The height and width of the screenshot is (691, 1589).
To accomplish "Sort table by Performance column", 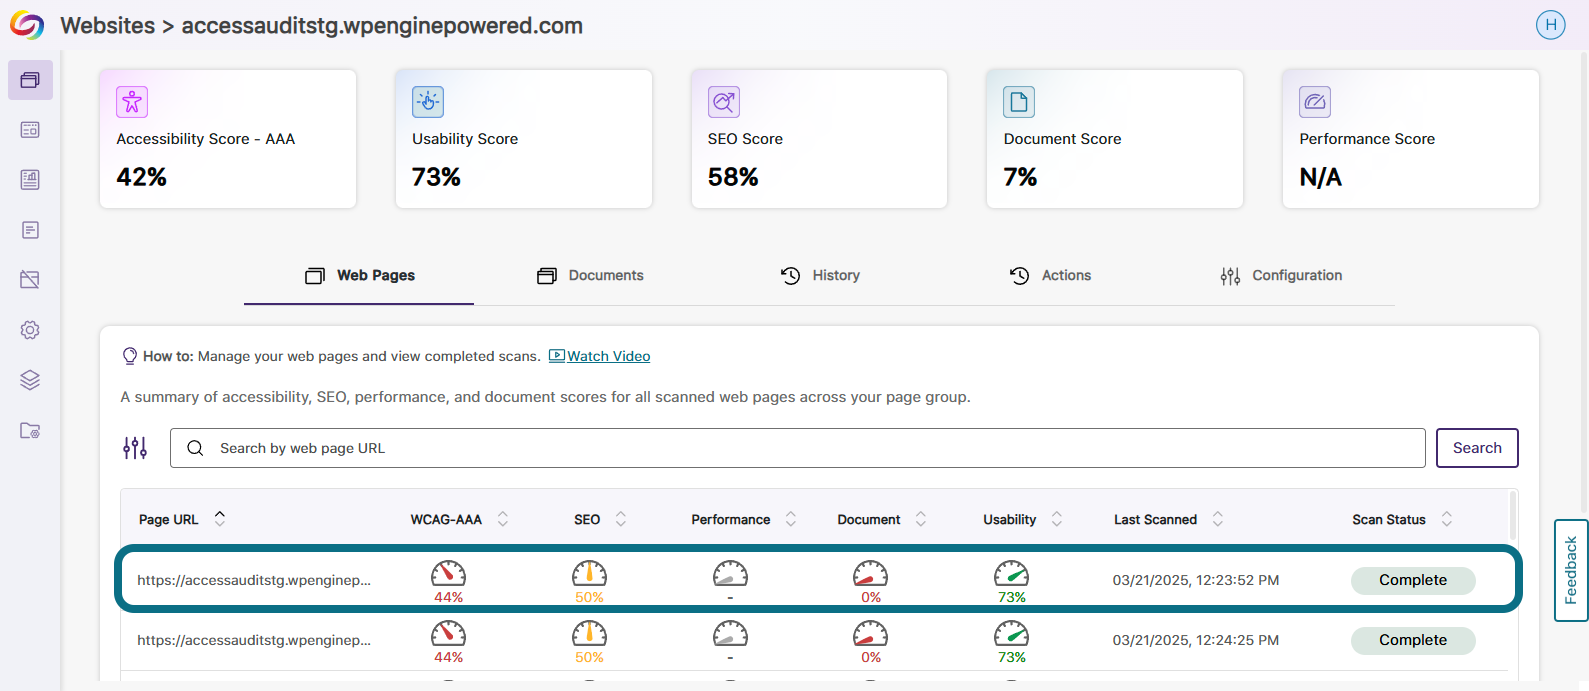I will 791,519.
